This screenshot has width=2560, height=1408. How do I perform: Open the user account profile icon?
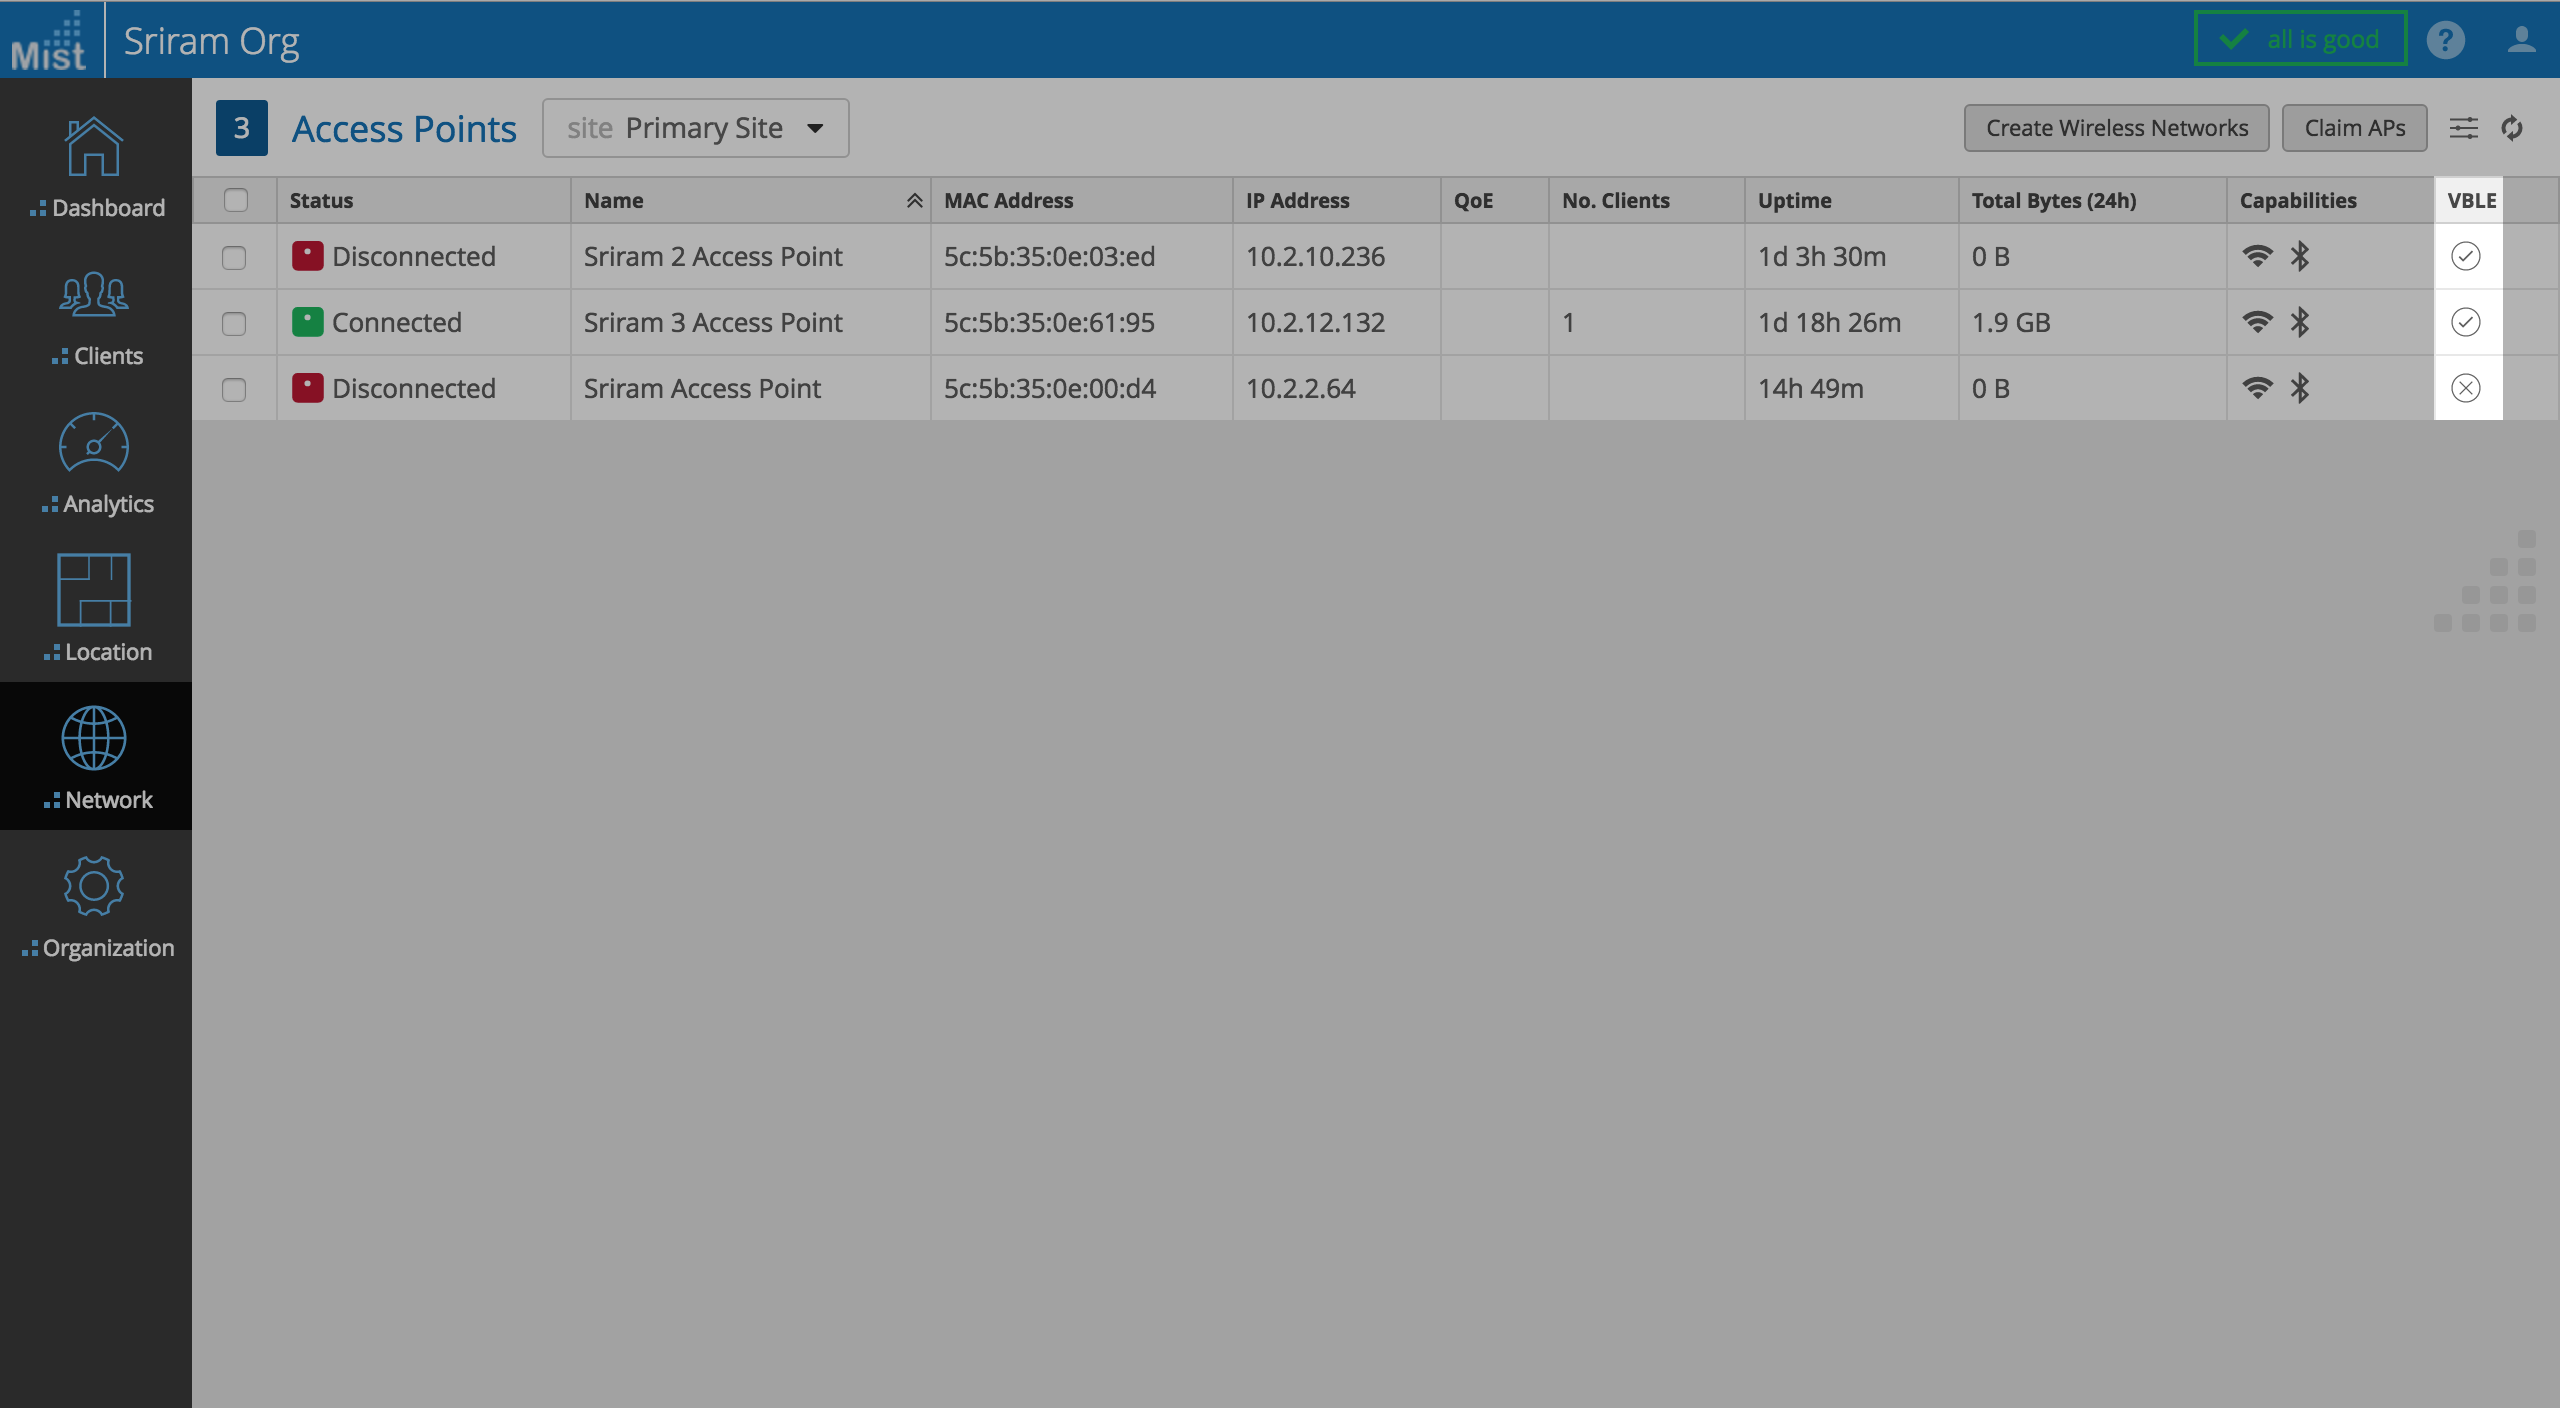2521,40
